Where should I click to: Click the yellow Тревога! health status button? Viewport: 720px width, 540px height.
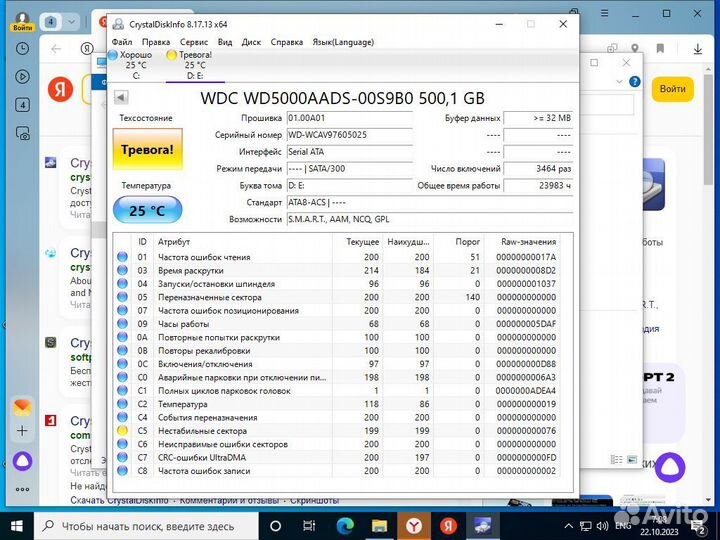pyautogui.click(x=147, y=149)
